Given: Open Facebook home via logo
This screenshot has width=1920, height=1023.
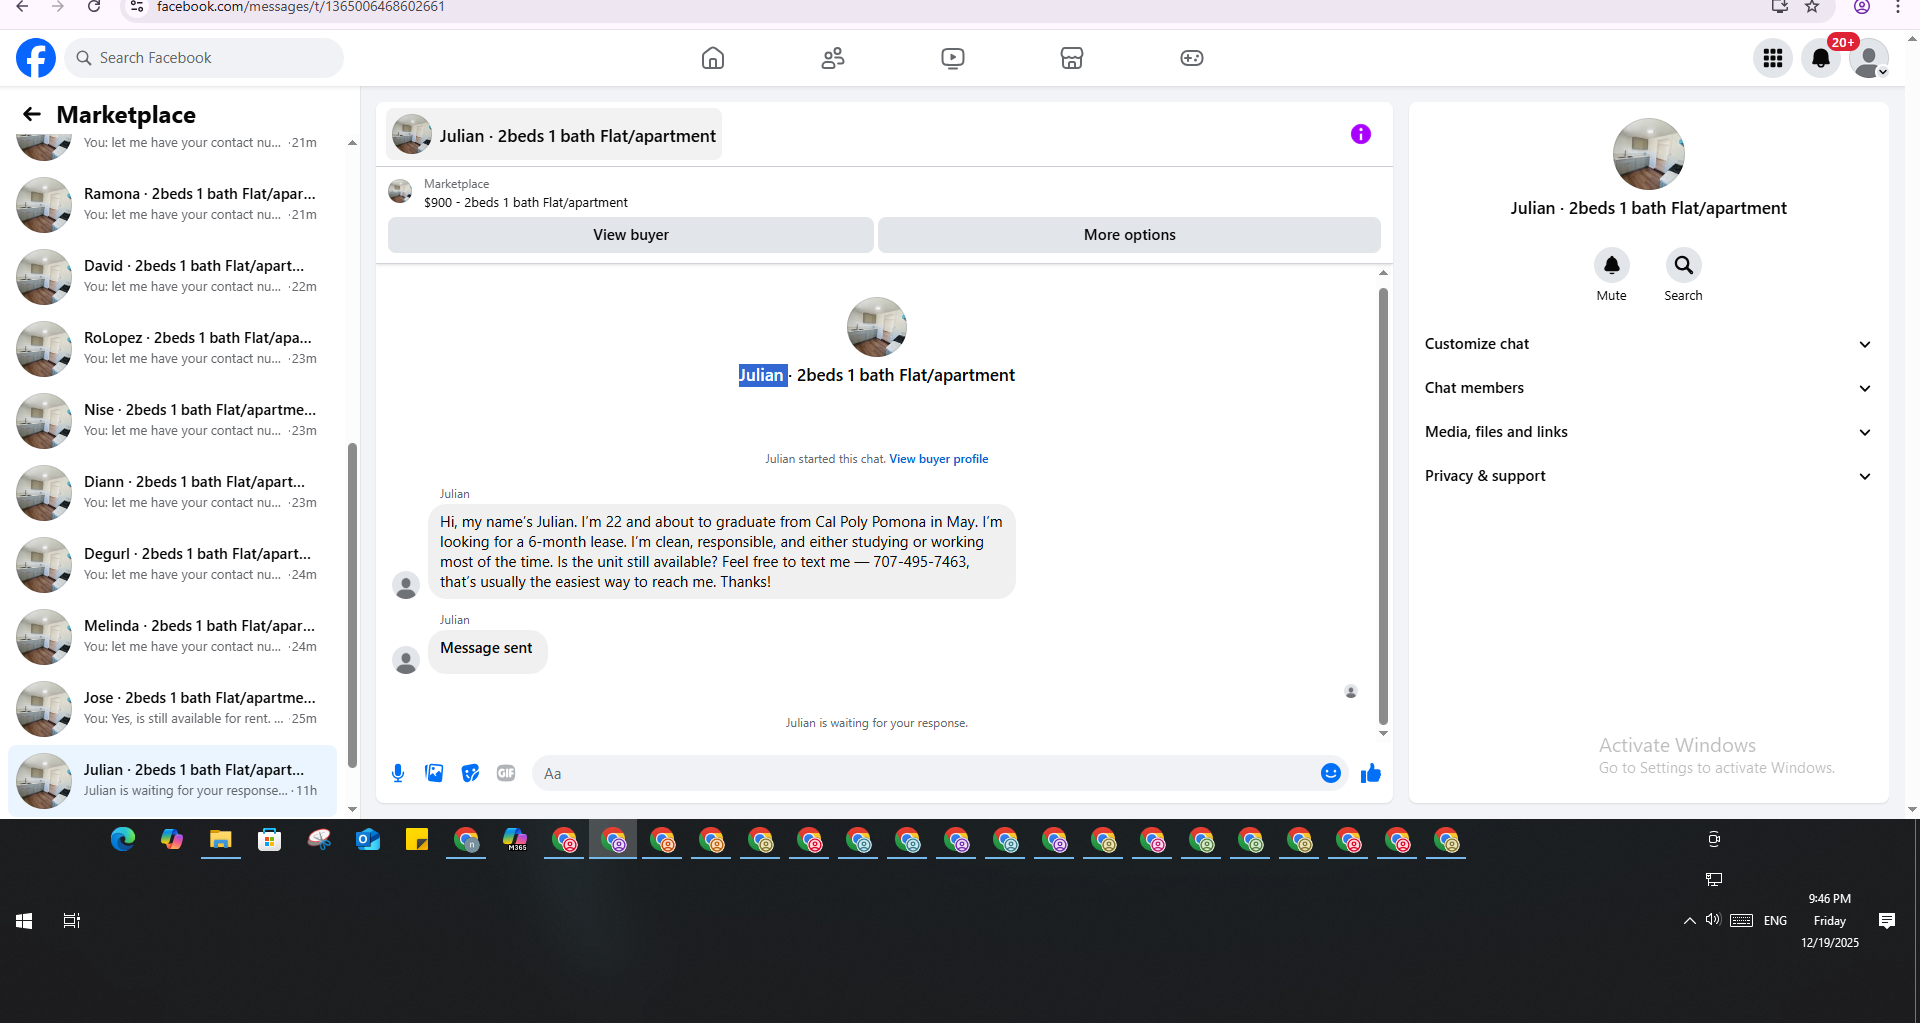Looking at the screenshot, I should tap(36, 58).
